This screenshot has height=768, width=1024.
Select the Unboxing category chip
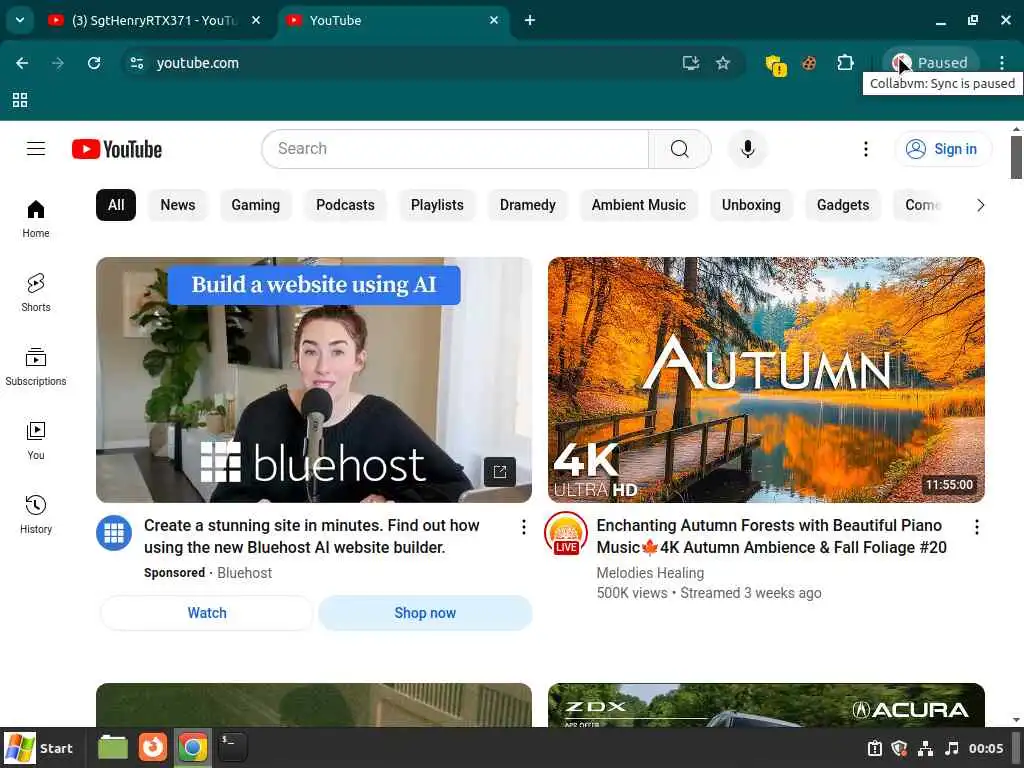751,205
